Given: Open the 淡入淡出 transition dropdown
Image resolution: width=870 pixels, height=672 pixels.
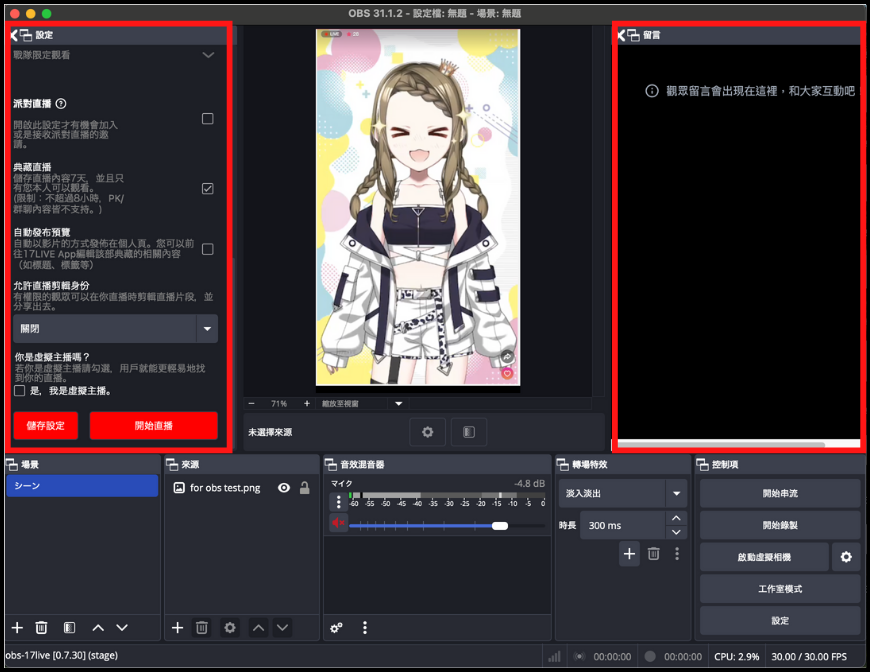Looking at the screenshot, I should point(676,493).
